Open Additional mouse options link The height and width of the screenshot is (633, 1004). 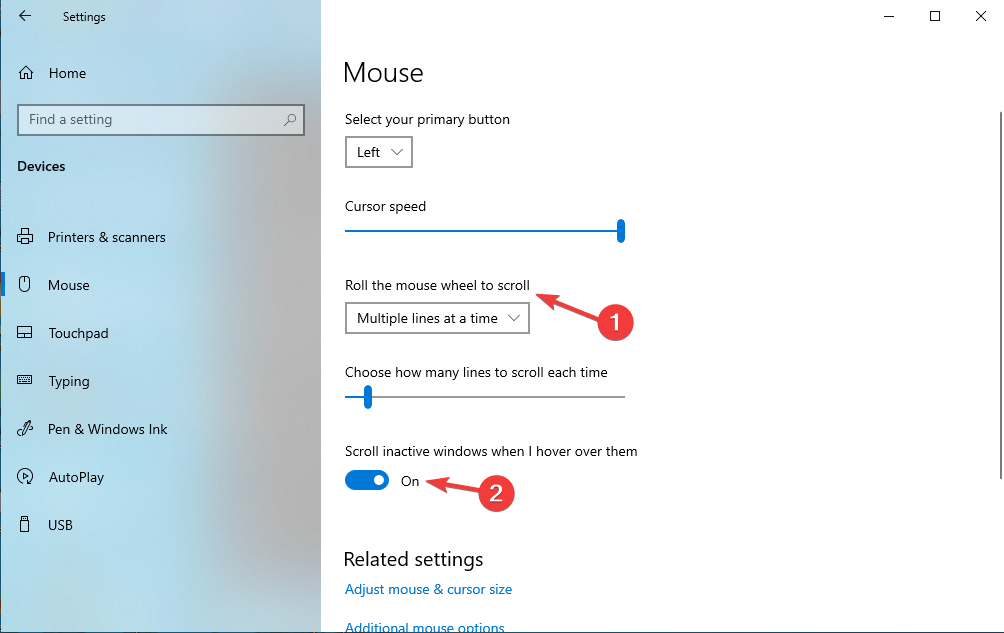[x=425, y=627]
